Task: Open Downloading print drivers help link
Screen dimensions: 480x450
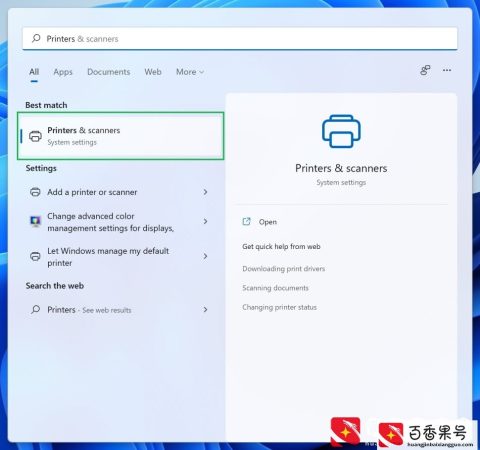Action: [284, 269]
